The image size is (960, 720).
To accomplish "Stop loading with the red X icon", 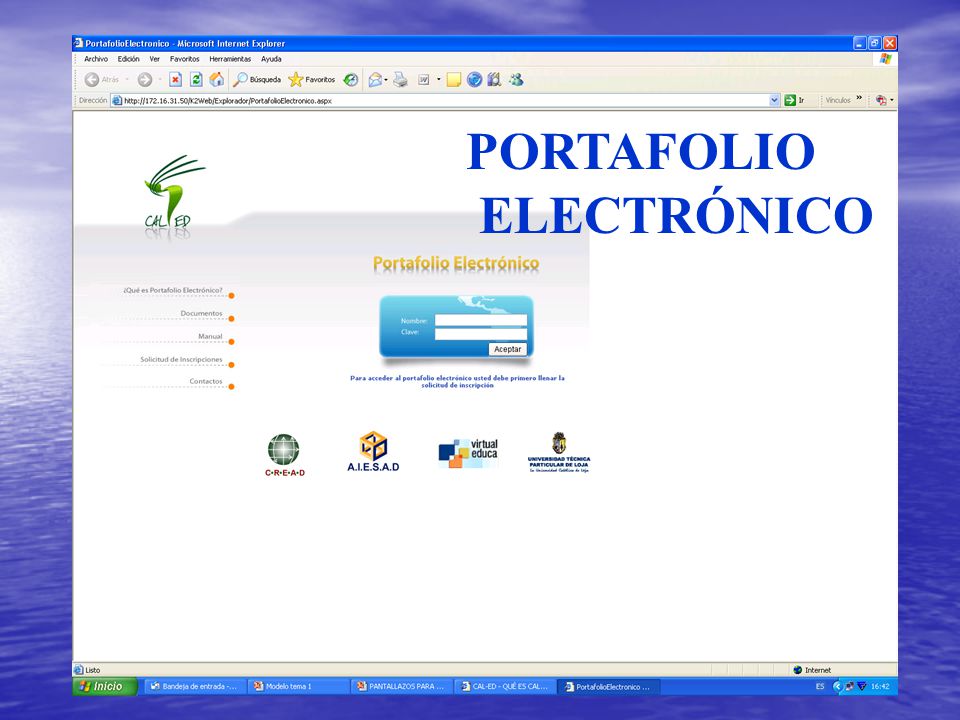I will 176,80.
